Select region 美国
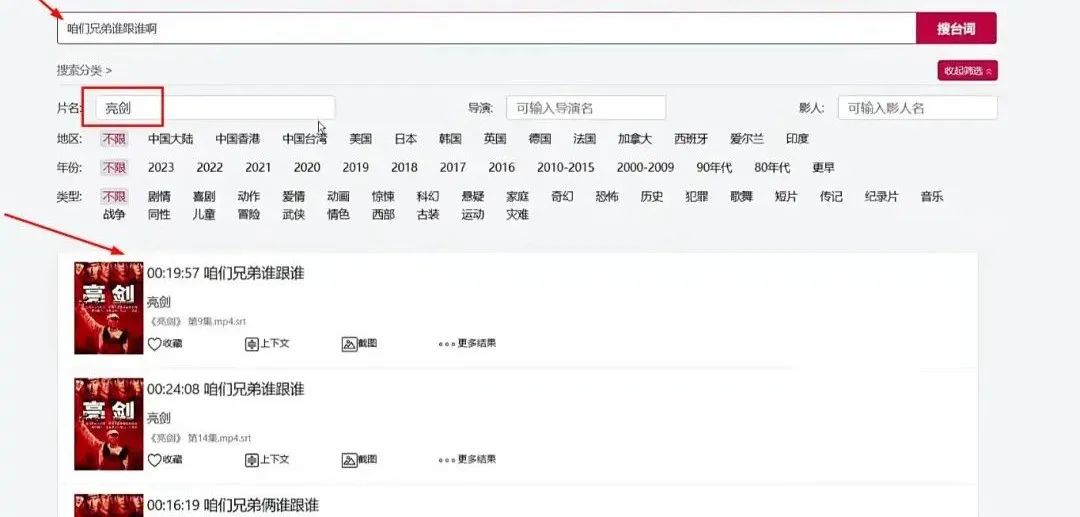Viewport: 1080px width, 517px height. (360, 138)
